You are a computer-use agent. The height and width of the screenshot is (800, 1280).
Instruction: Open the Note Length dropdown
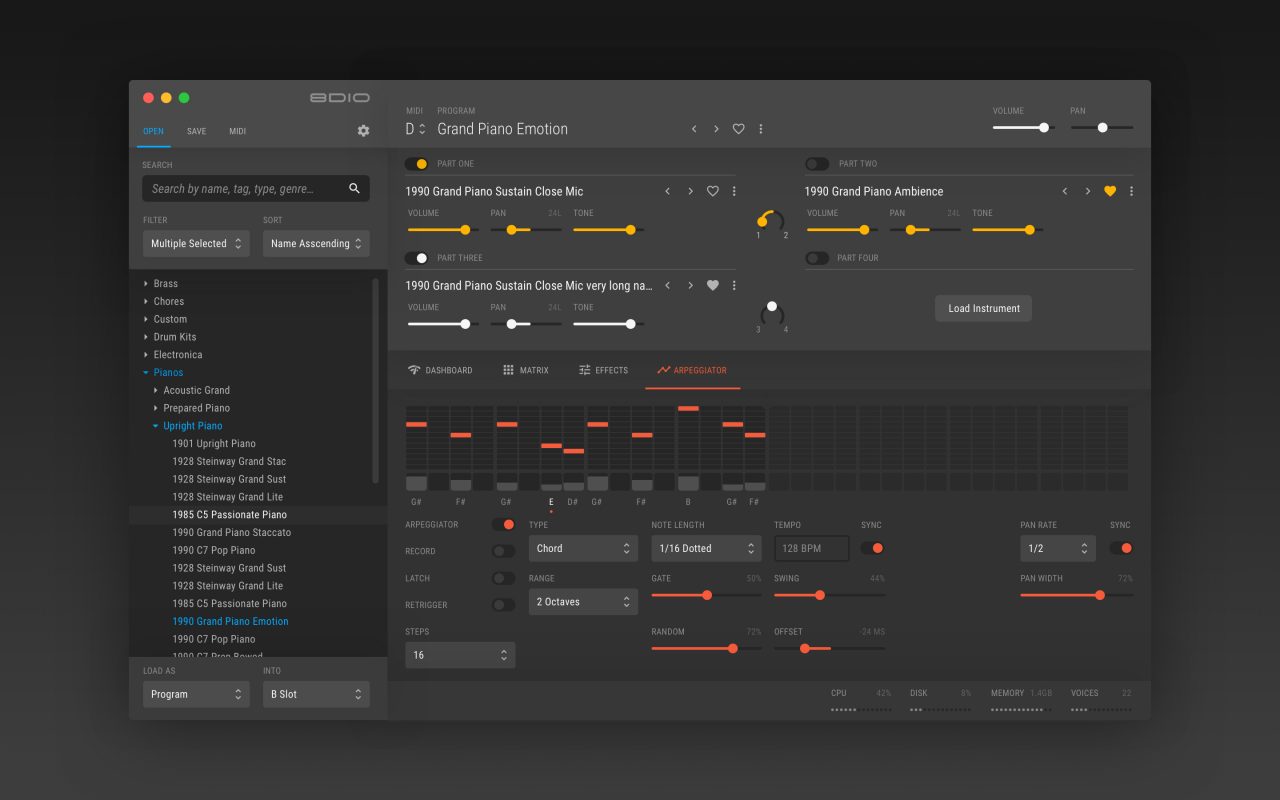coord(705,548)
